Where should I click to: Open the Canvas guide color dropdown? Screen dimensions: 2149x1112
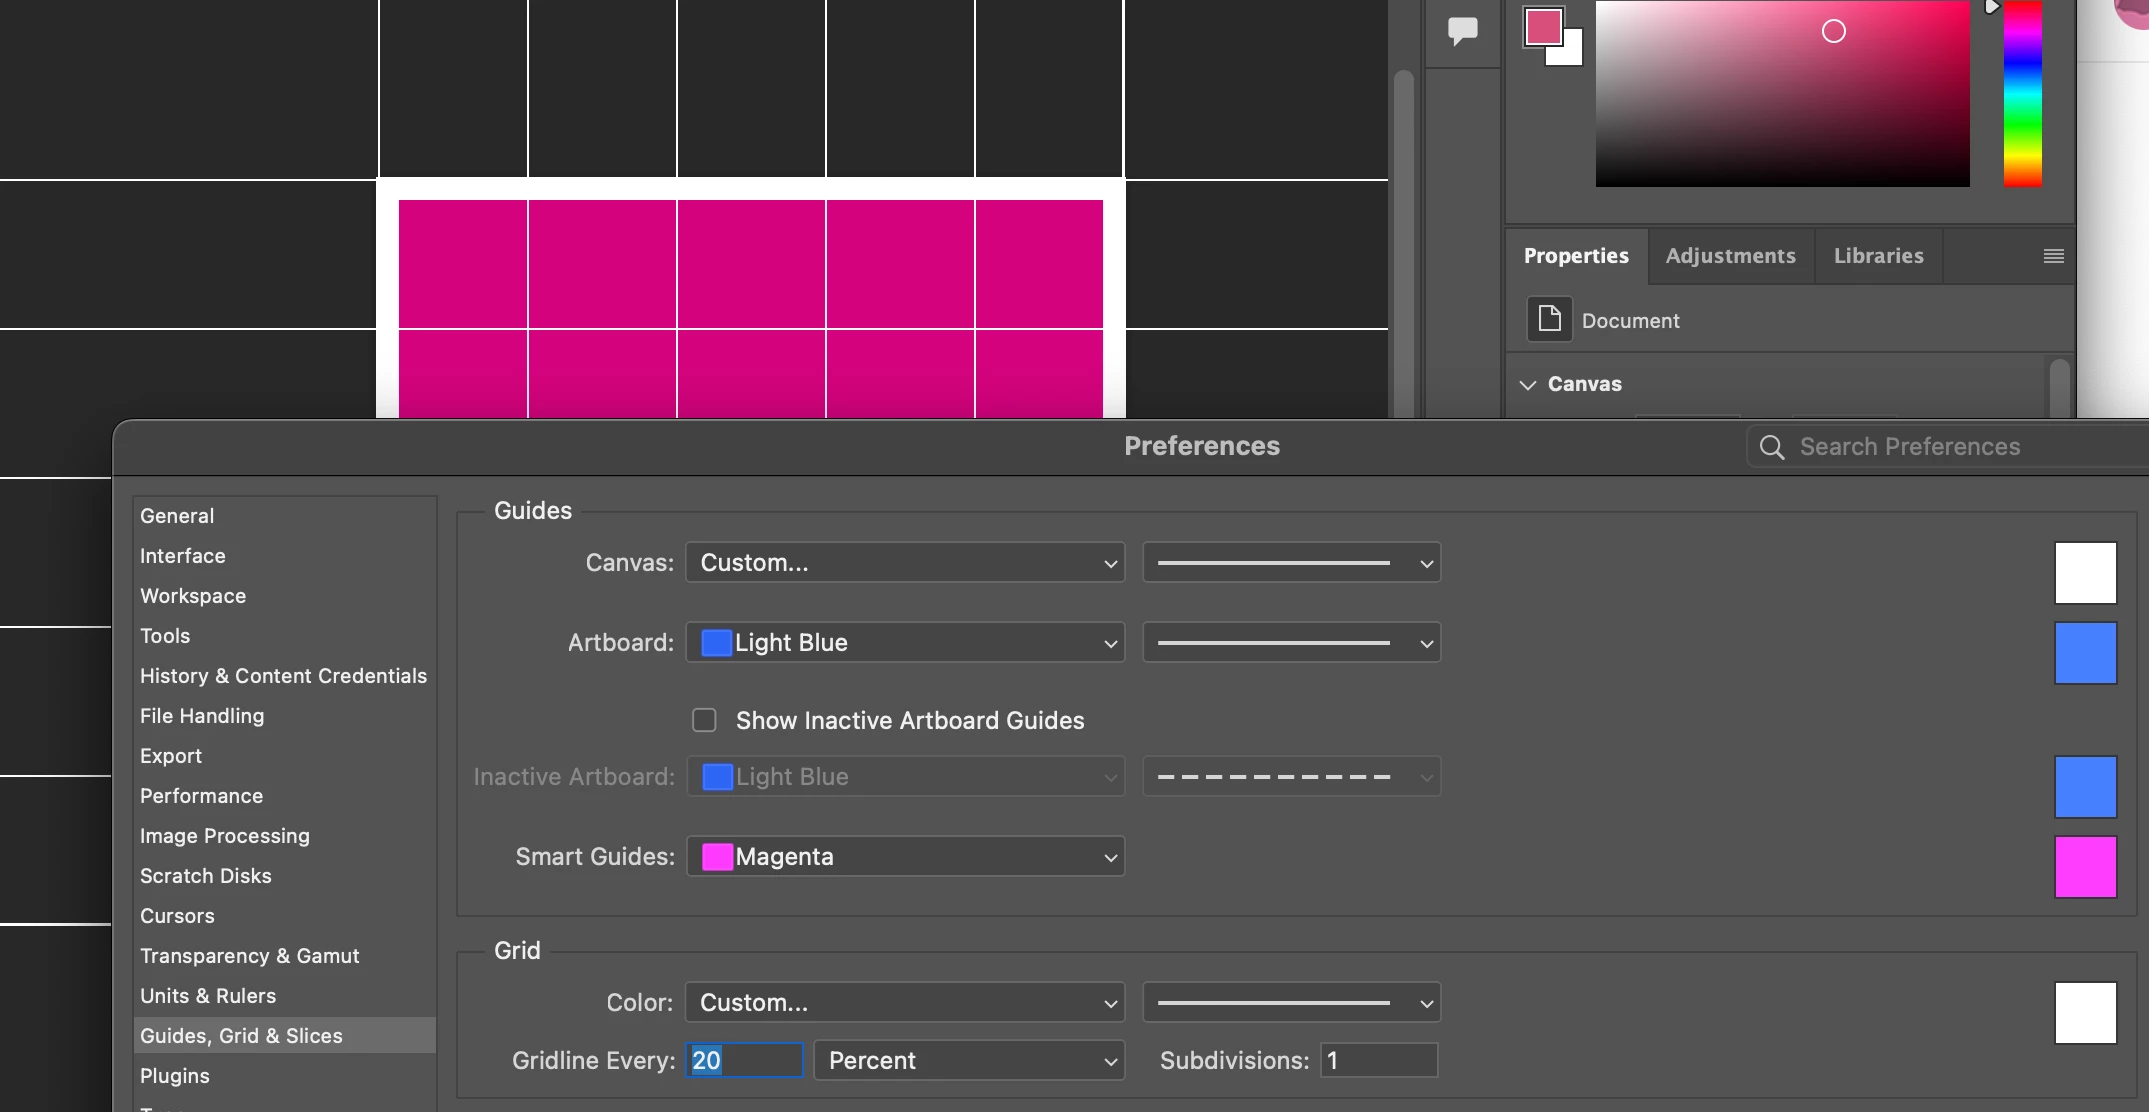point(905,563)
